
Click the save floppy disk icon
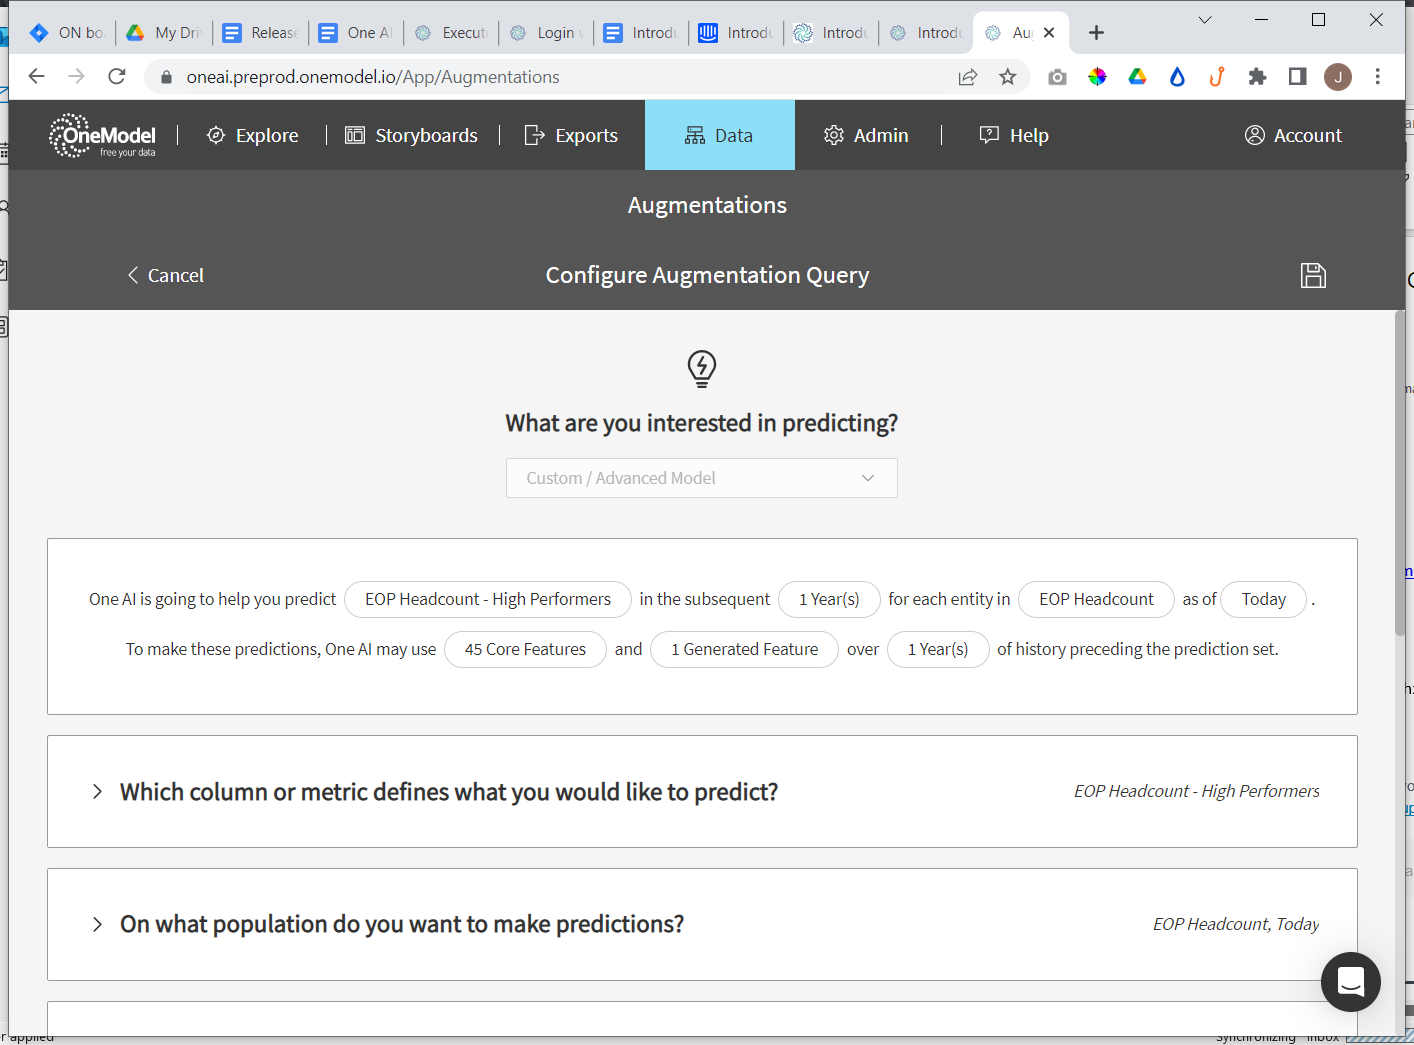point(1313,275)
